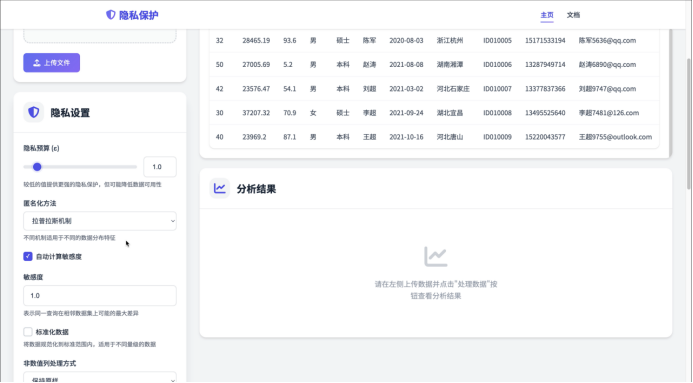Click the salary value 27005.69
The height and width of the screenshot is (383, 693).
[x=256, y=64]
